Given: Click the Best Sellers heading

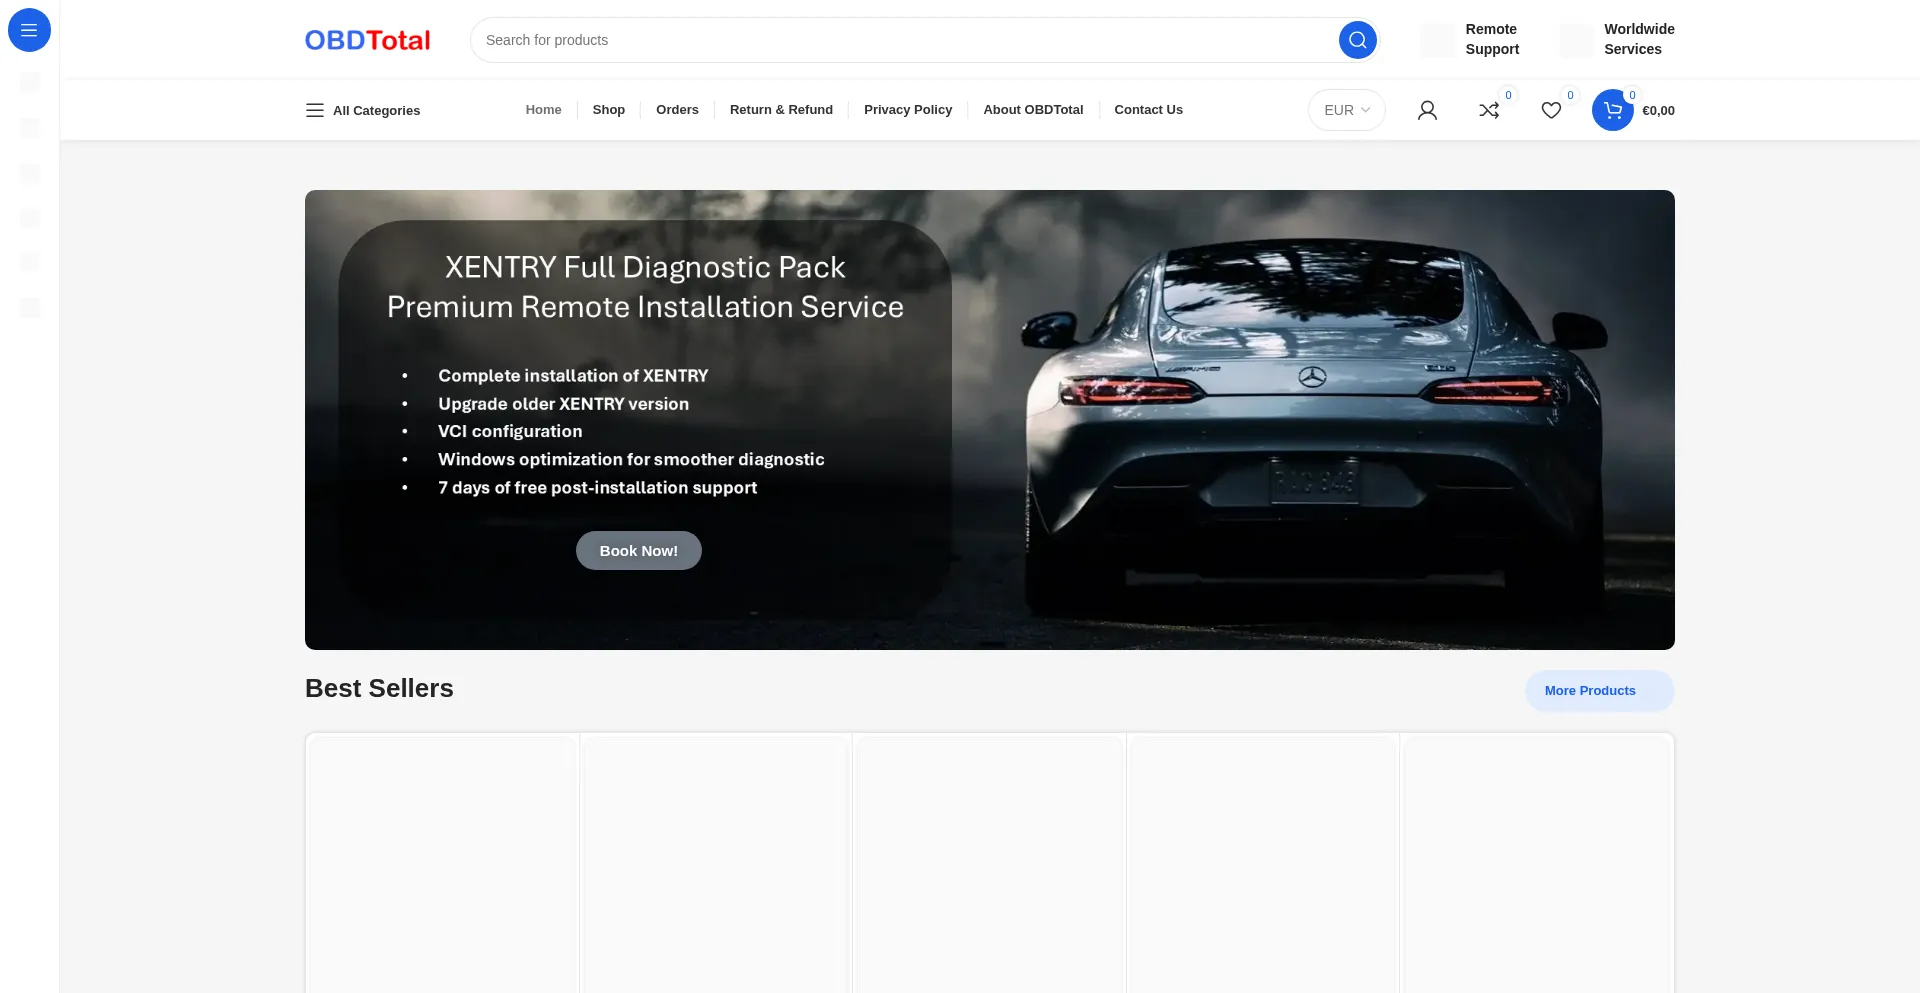Looking at the screenshot, I should [379, 688].
